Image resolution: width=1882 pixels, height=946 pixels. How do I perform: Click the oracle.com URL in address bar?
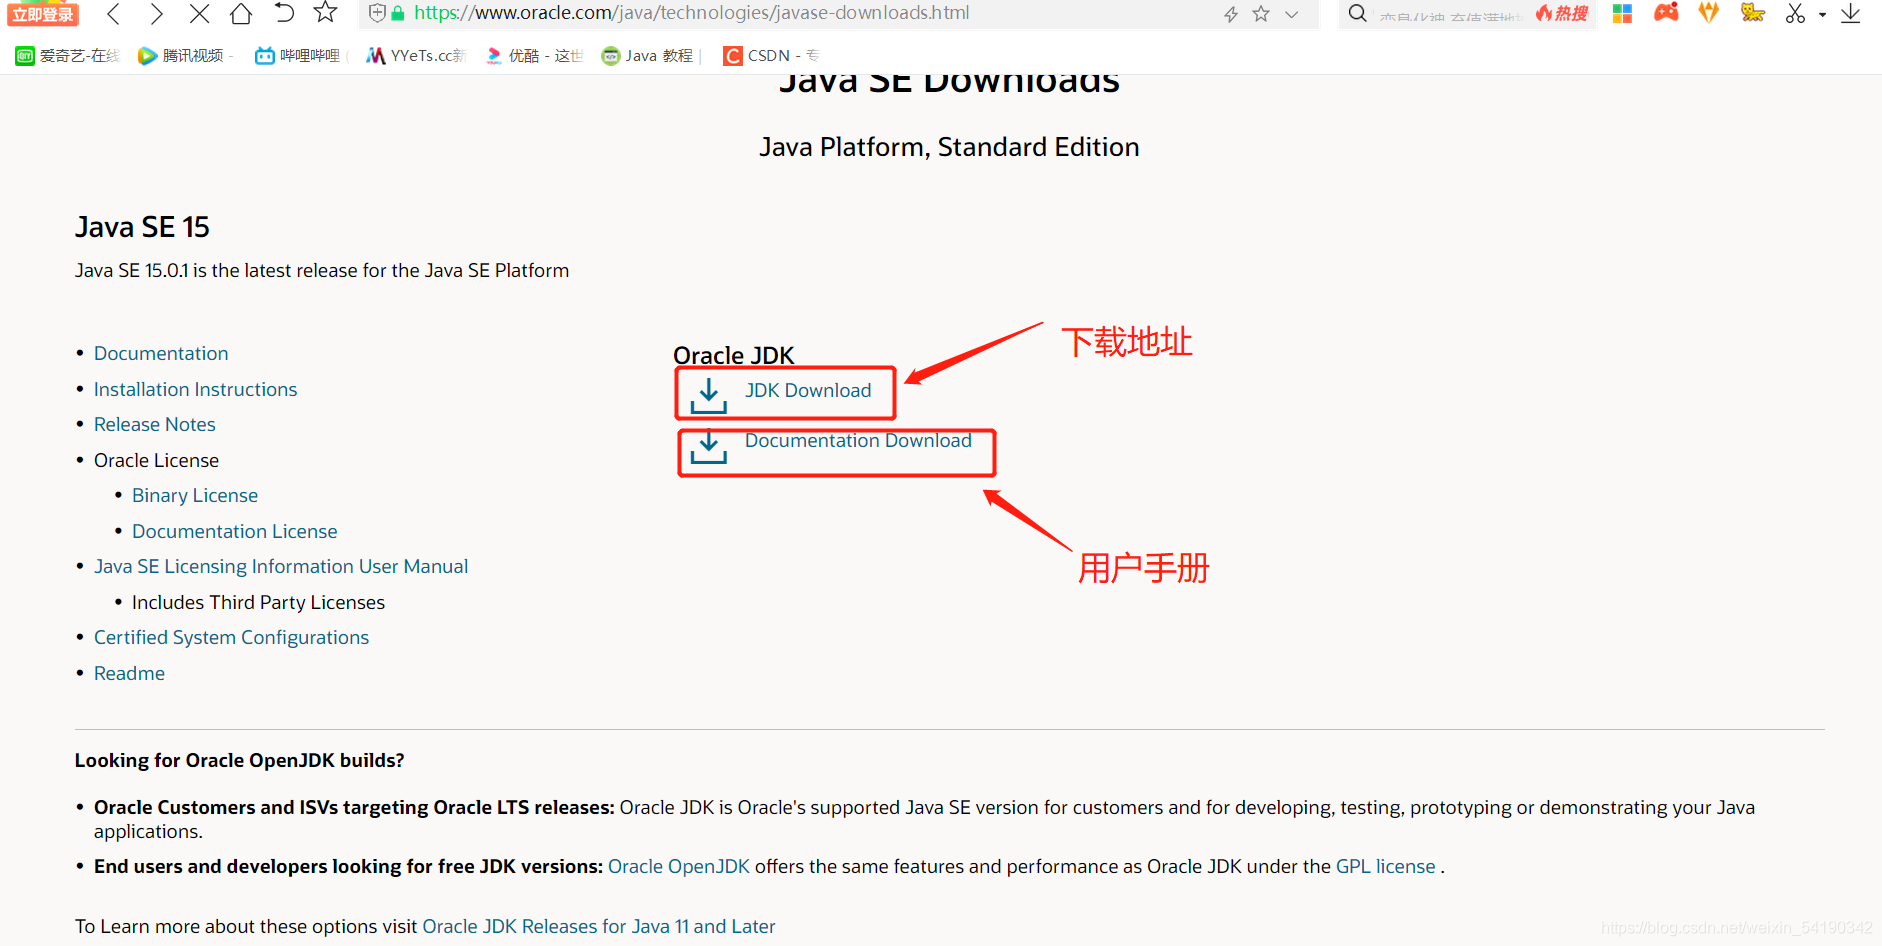point(692,13)
